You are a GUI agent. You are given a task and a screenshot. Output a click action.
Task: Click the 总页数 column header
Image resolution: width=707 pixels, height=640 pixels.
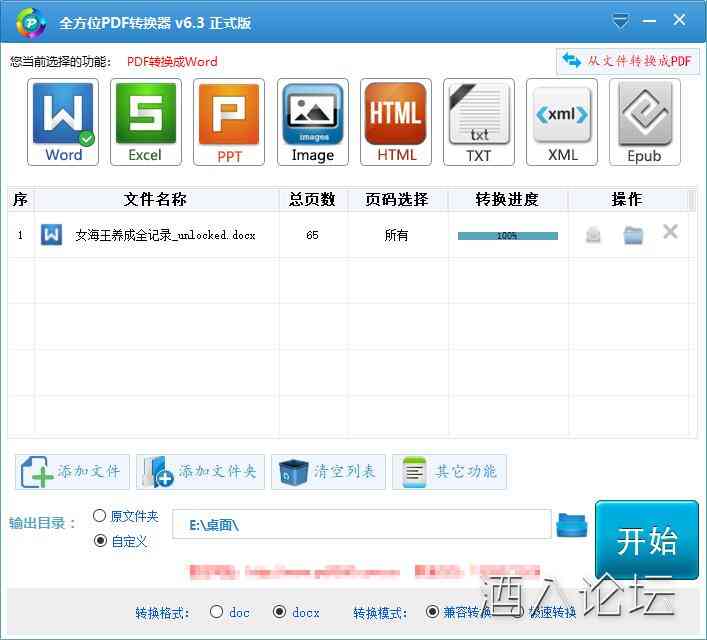pyautogui.click(x=312, y=199)
